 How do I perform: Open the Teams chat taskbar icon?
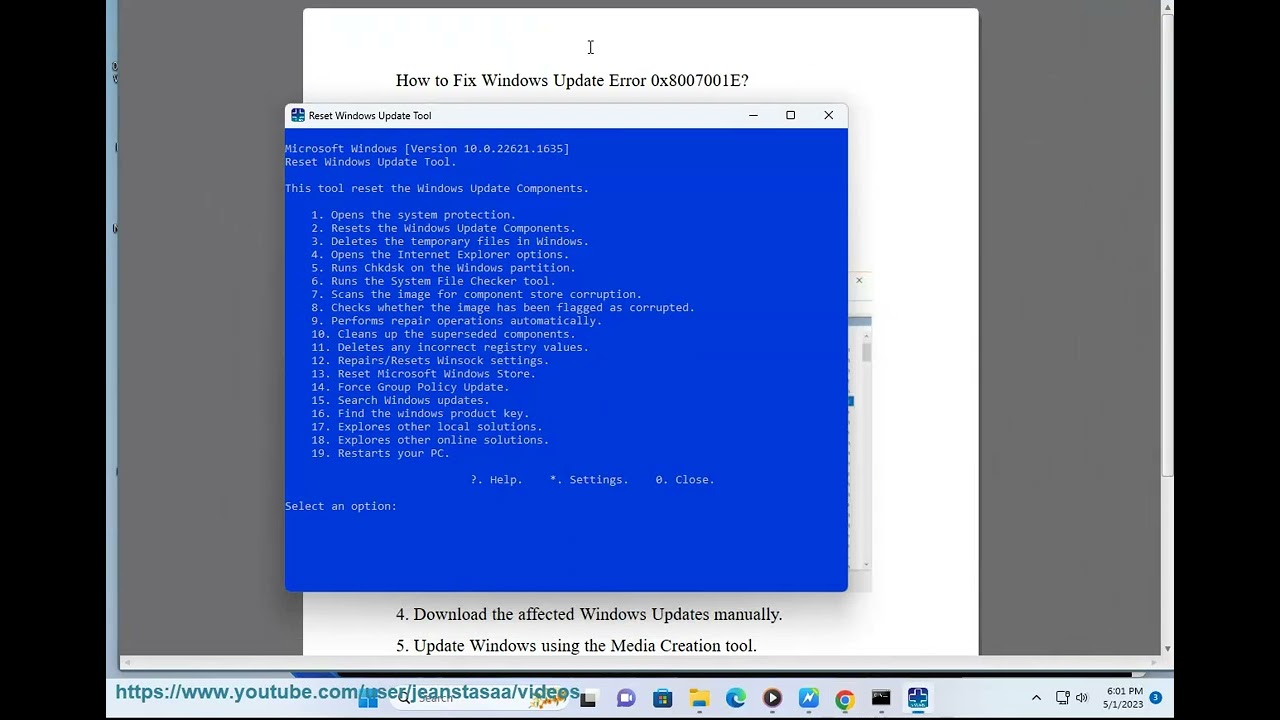point(626,699)
